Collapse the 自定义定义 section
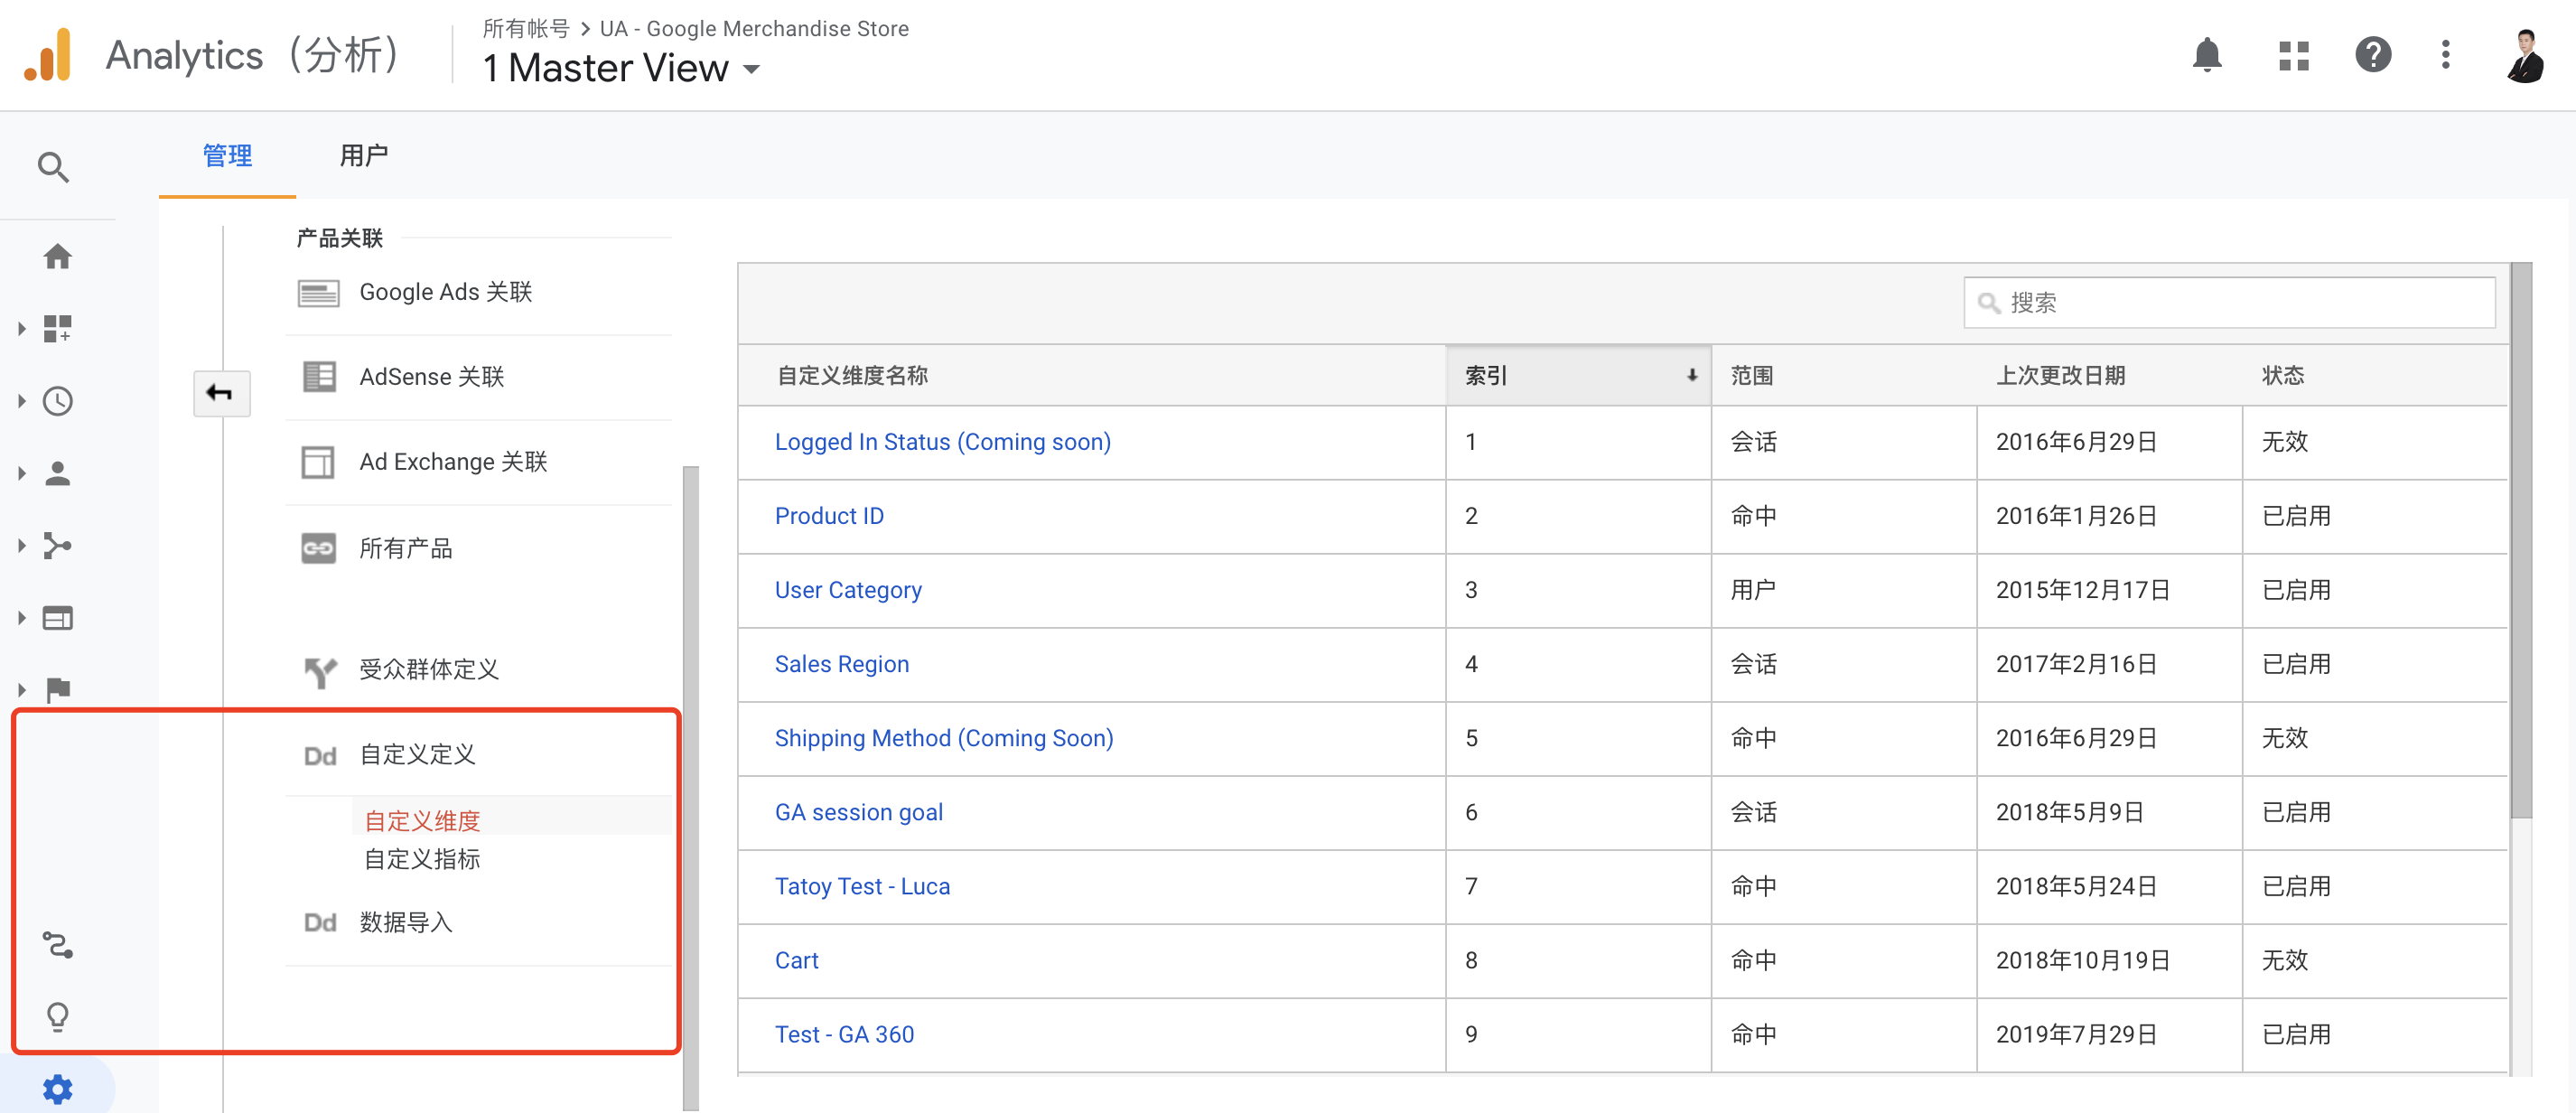 click(417, 754)
